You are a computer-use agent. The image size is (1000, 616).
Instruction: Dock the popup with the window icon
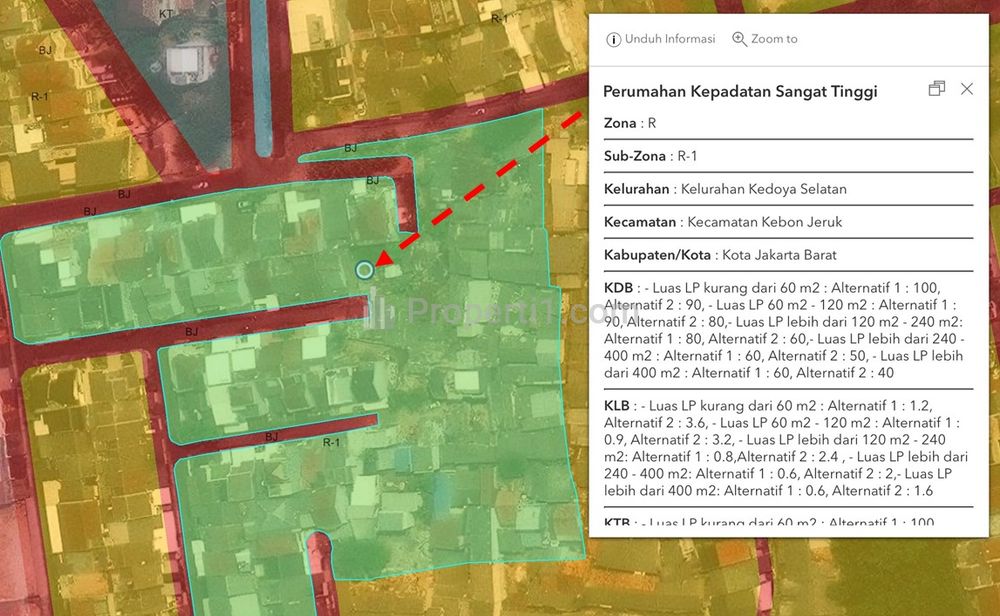pyautogui.click(x=936, y=89)
